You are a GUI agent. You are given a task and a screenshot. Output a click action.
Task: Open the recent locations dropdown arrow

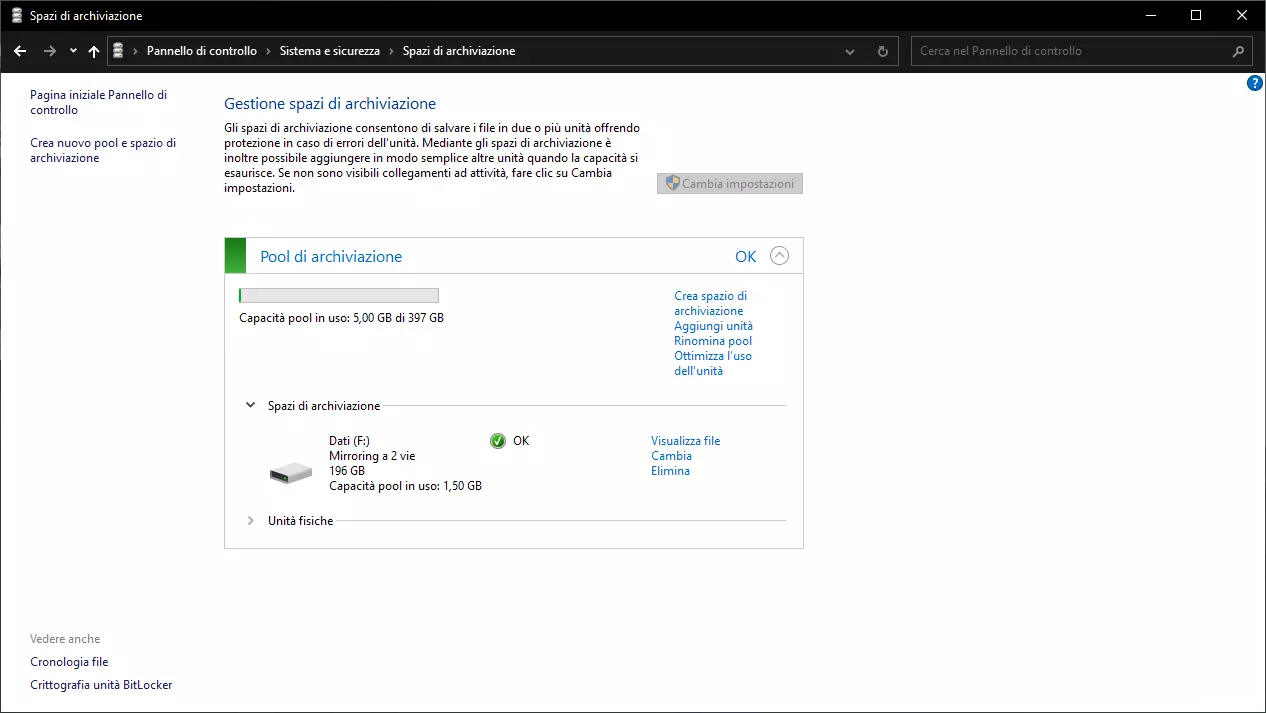pyautogui.click(x=73, y=51)
